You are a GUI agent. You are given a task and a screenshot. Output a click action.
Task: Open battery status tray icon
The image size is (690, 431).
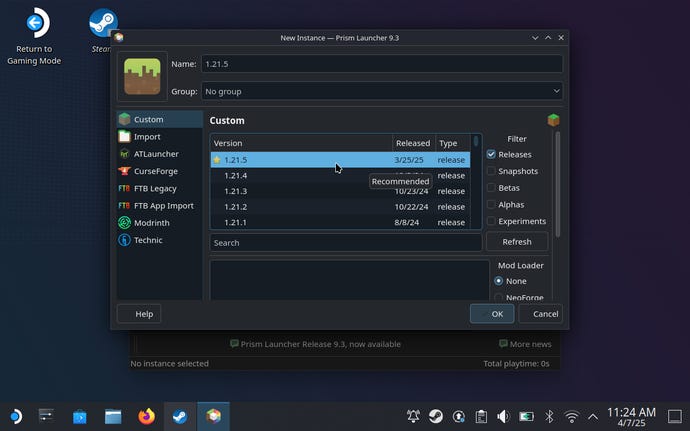526,416
